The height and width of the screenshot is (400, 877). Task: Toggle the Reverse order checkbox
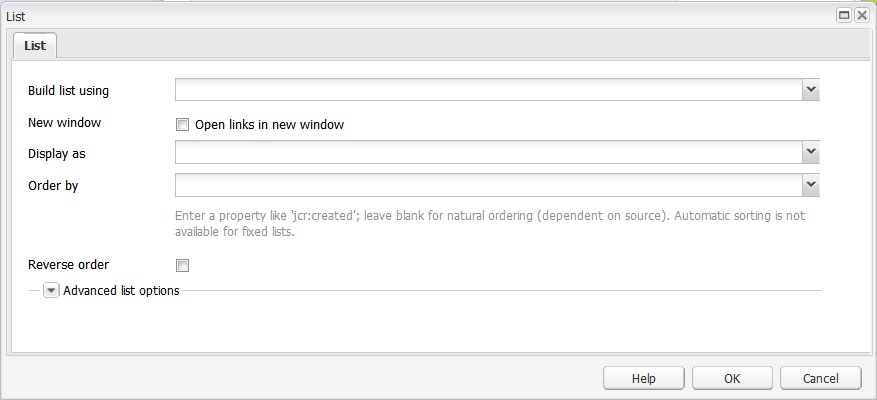pos(182,265)
